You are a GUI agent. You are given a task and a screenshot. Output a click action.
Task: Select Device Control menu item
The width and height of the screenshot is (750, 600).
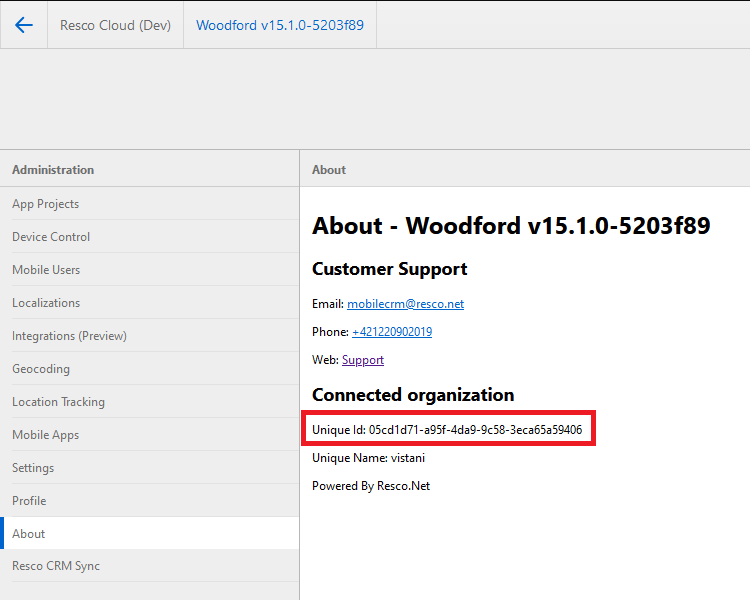click(x=51, y=237)
